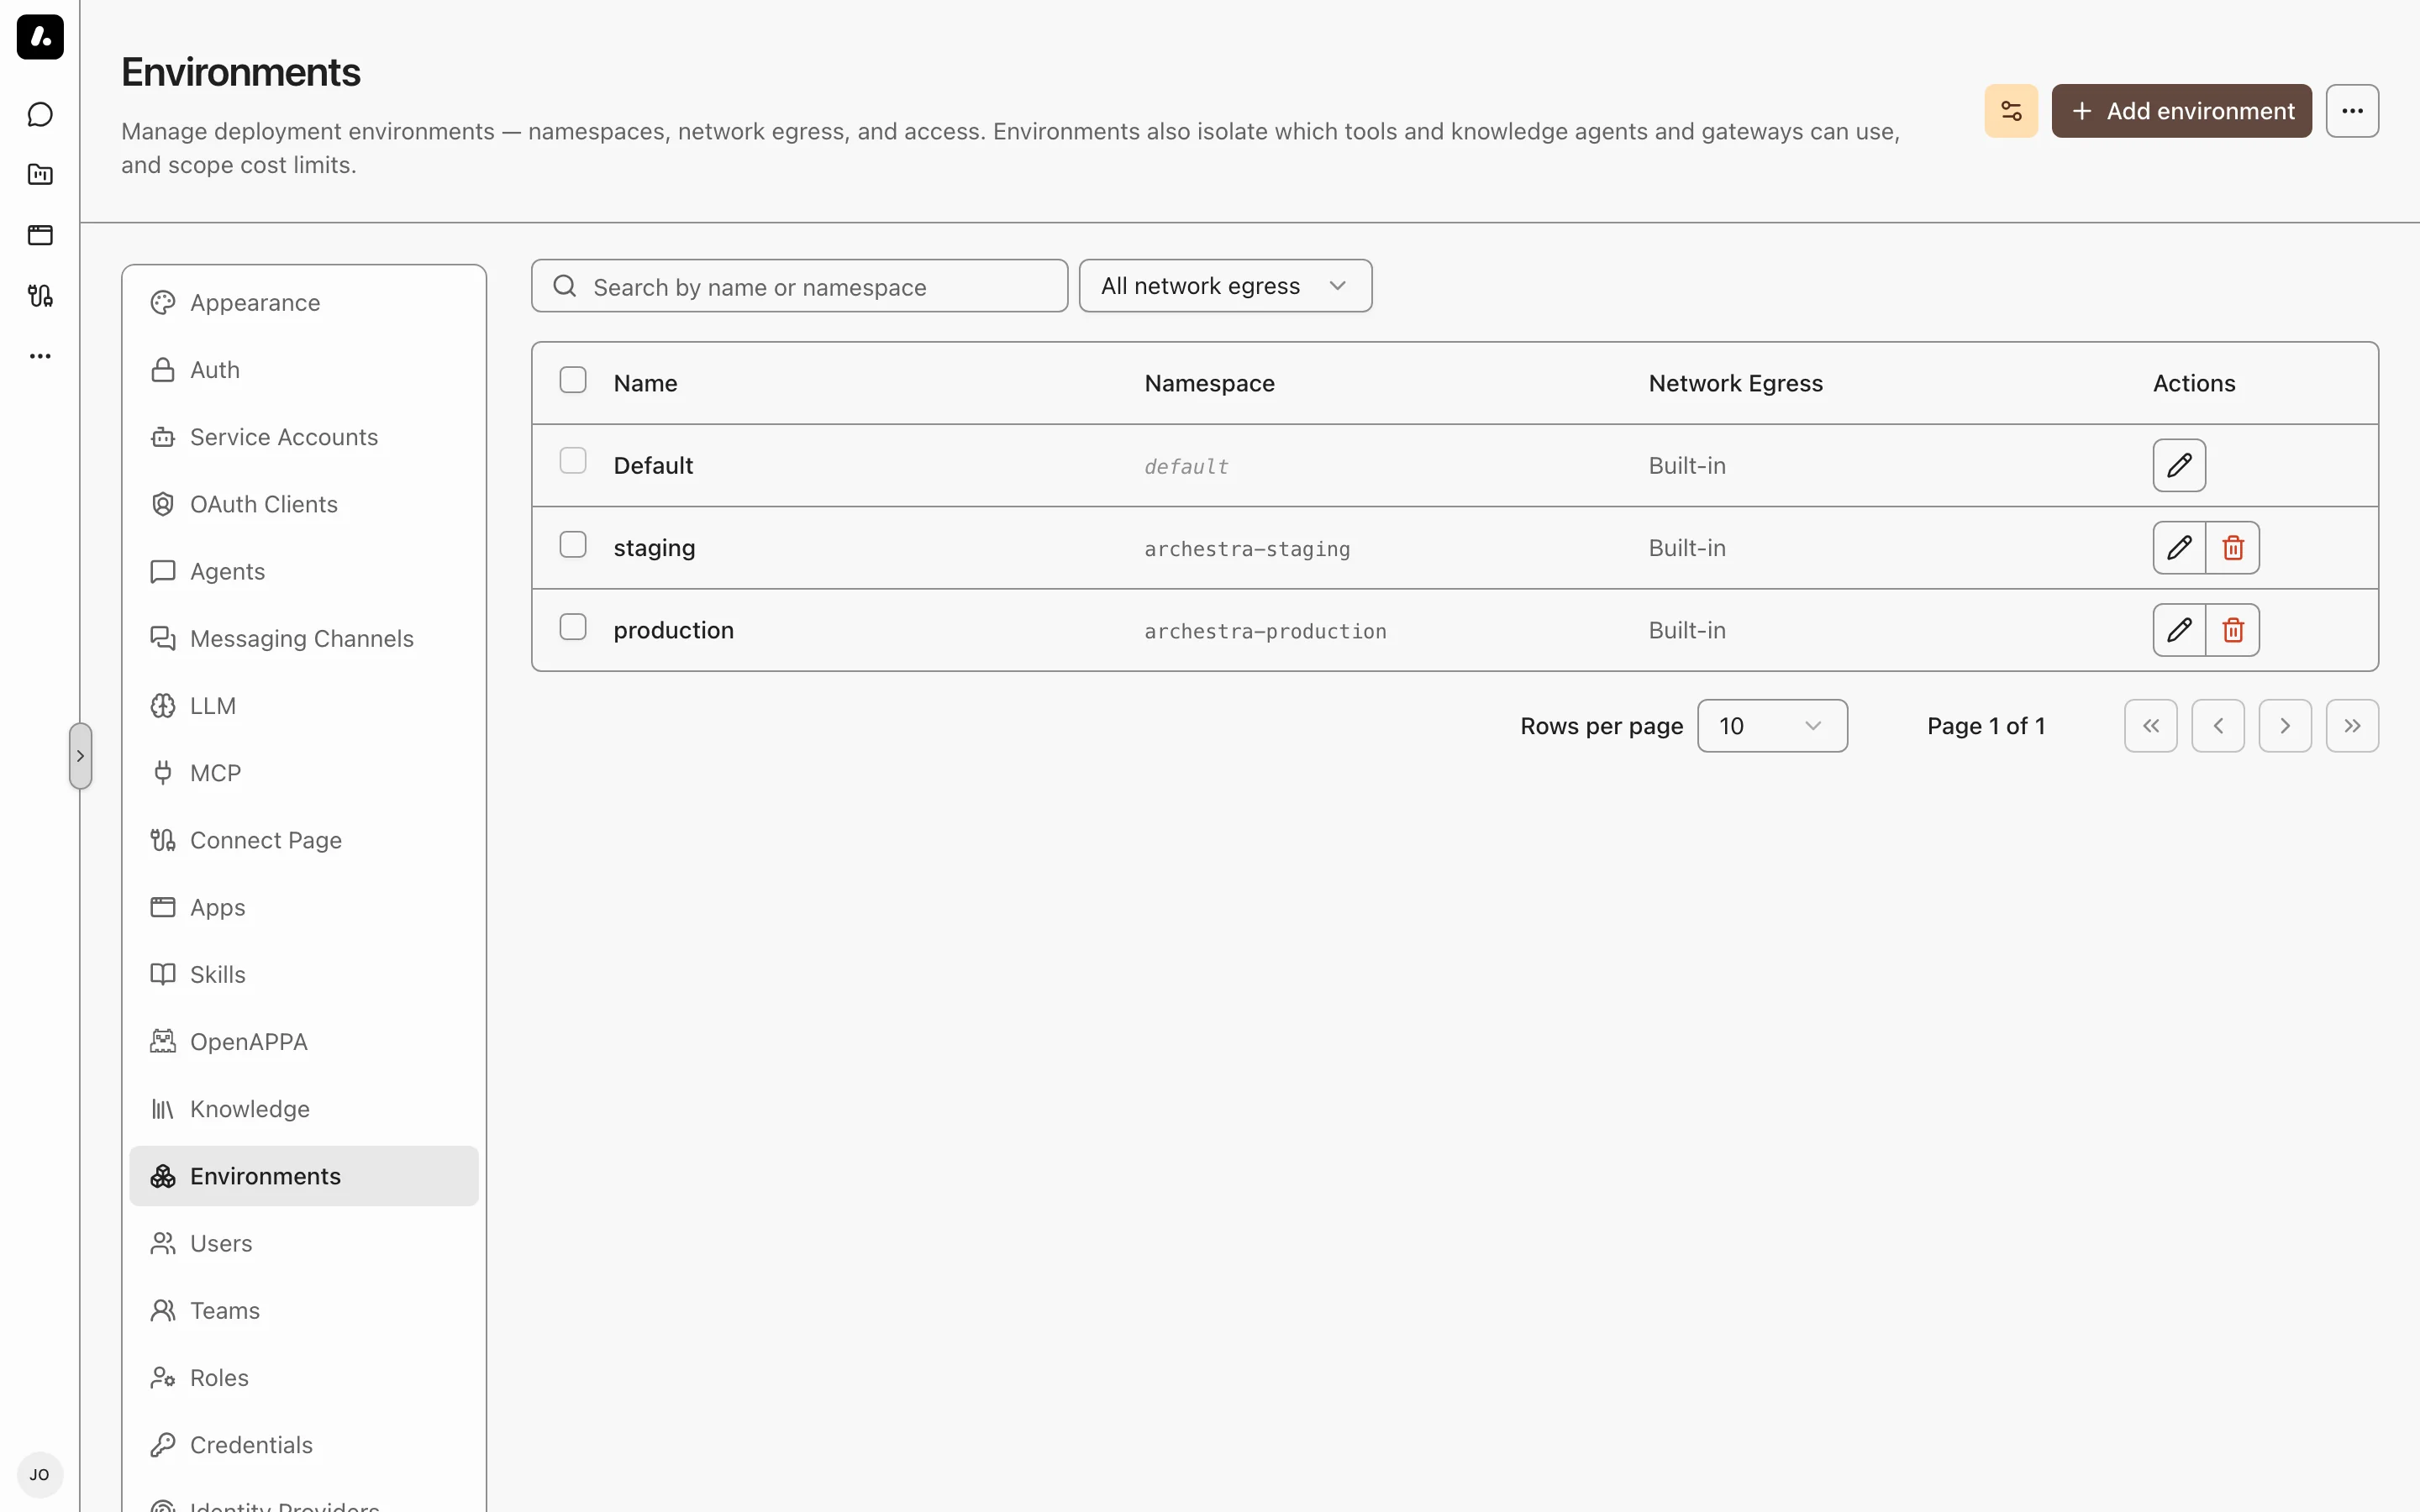Click the LLM brain icon

point(163,706)
